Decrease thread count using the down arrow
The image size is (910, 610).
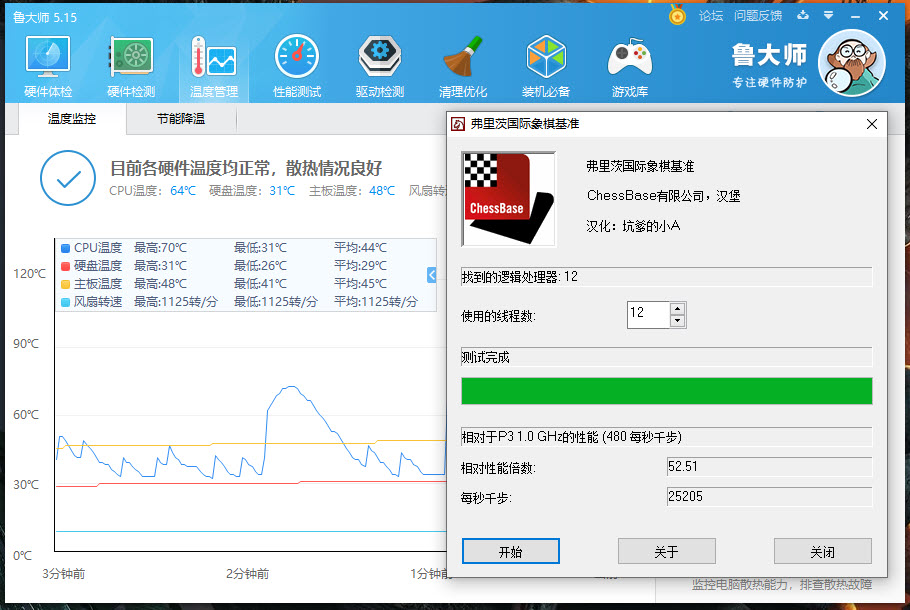pyautogui.click(x=679, y=320)
